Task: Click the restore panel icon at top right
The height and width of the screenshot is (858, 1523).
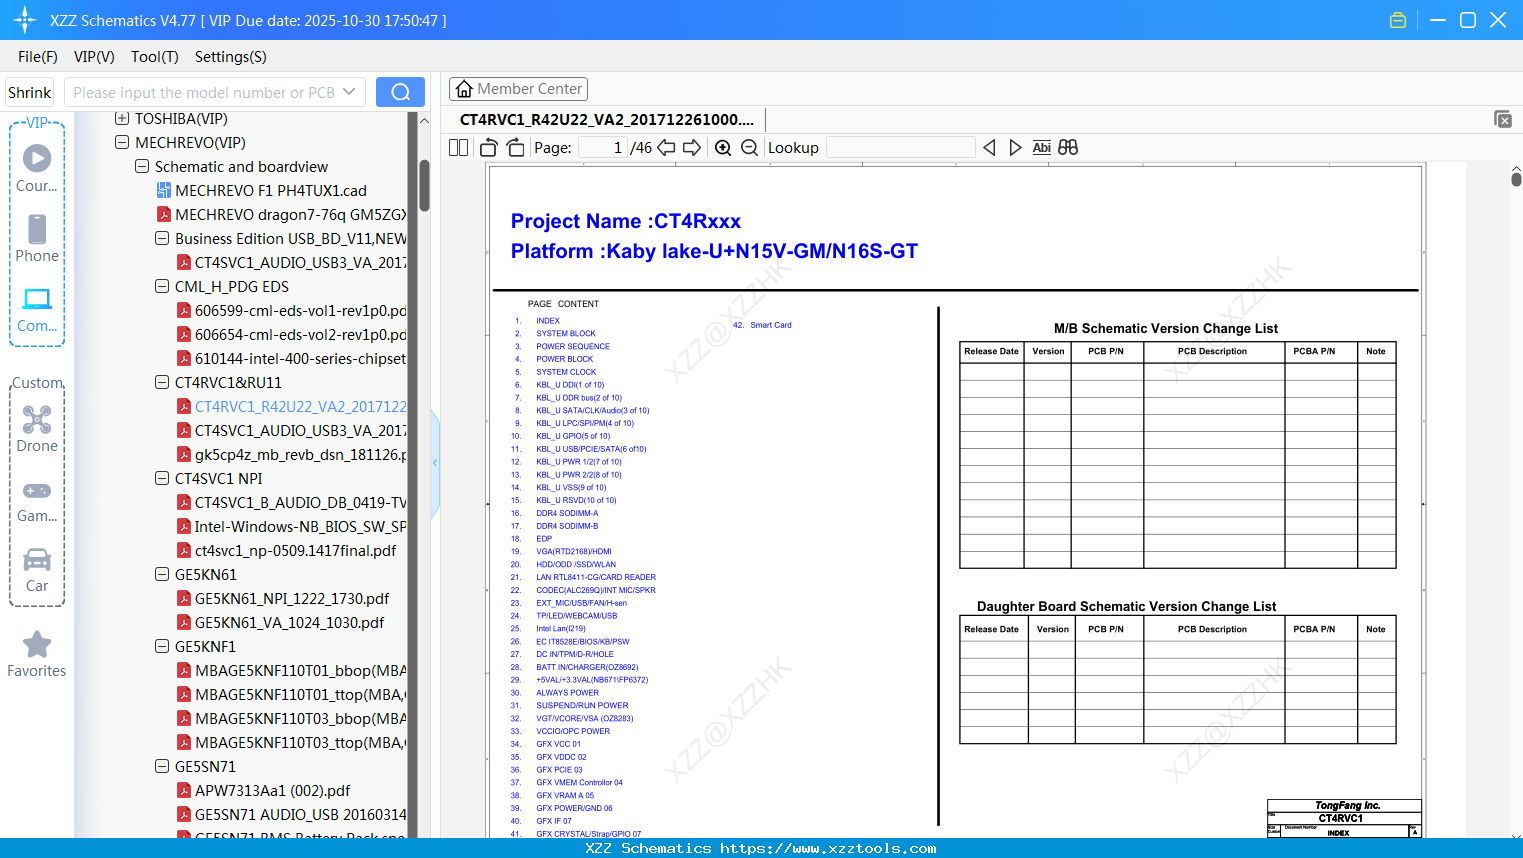Action: tap(1503, 119)
